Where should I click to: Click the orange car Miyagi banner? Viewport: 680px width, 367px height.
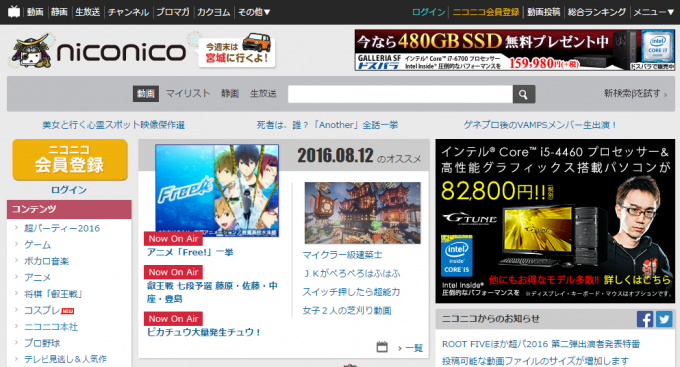coord(237,50)
